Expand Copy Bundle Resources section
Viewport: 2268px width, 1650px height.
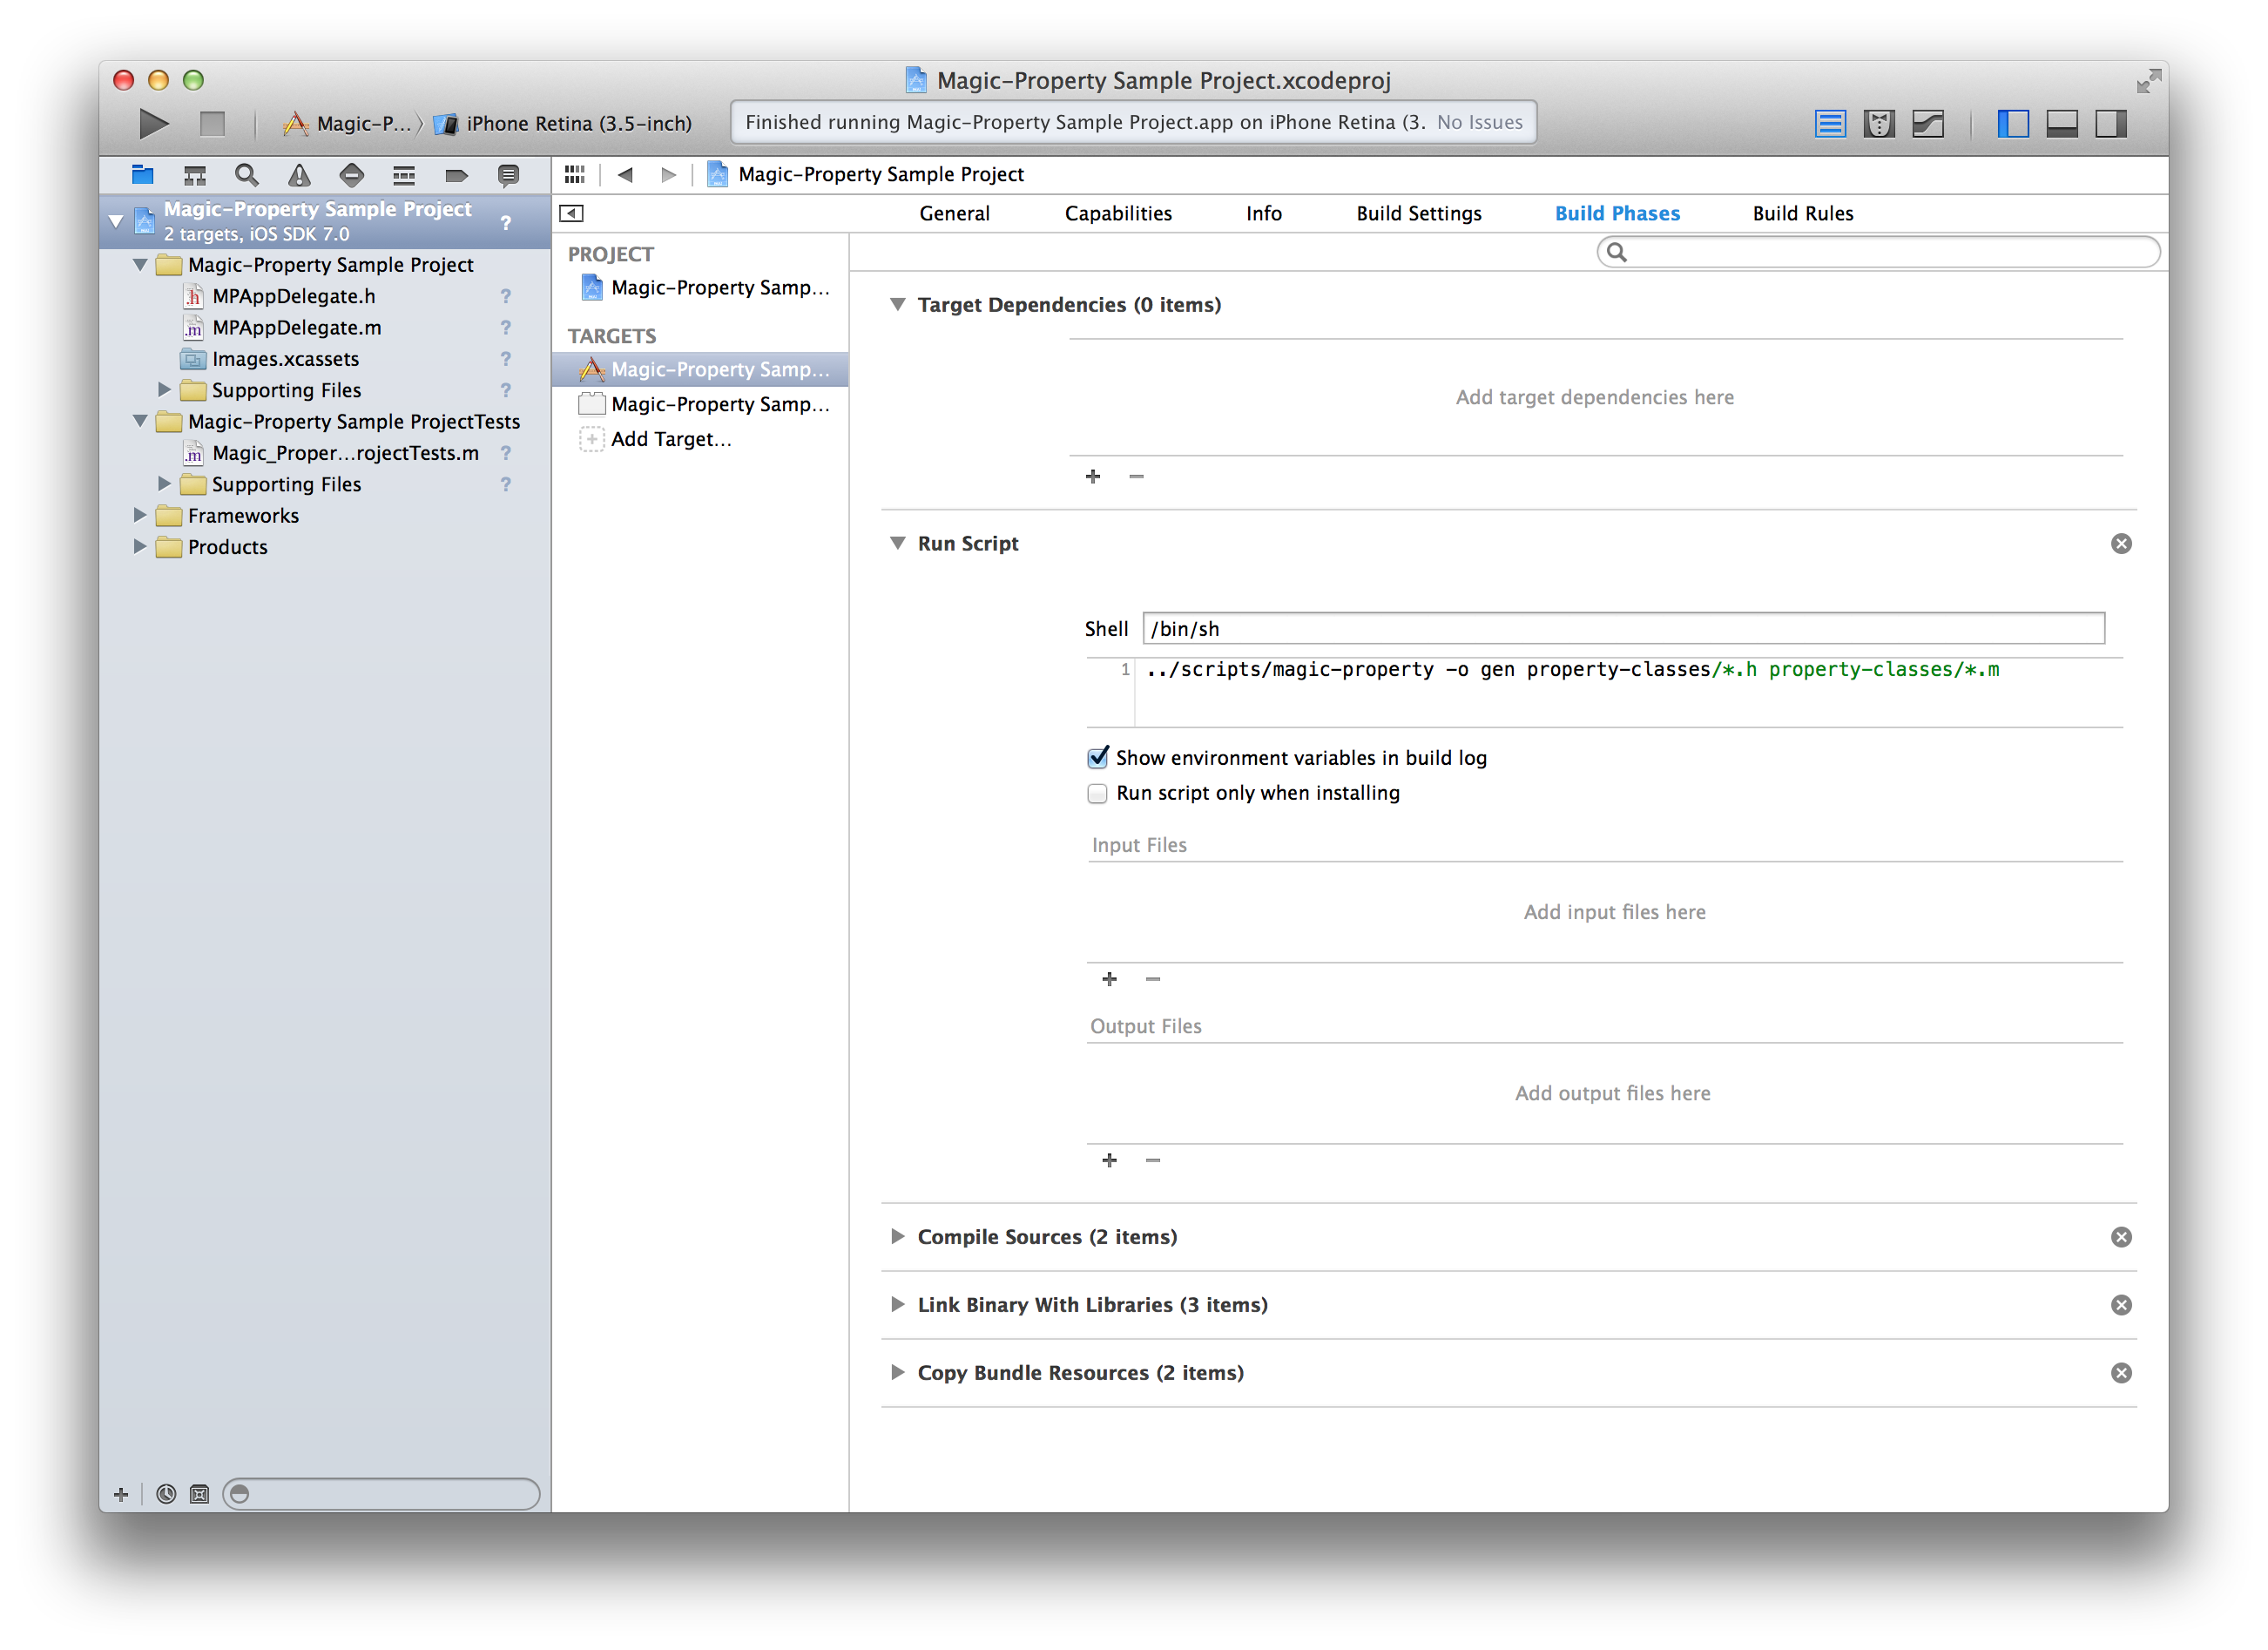point(898,1372)
